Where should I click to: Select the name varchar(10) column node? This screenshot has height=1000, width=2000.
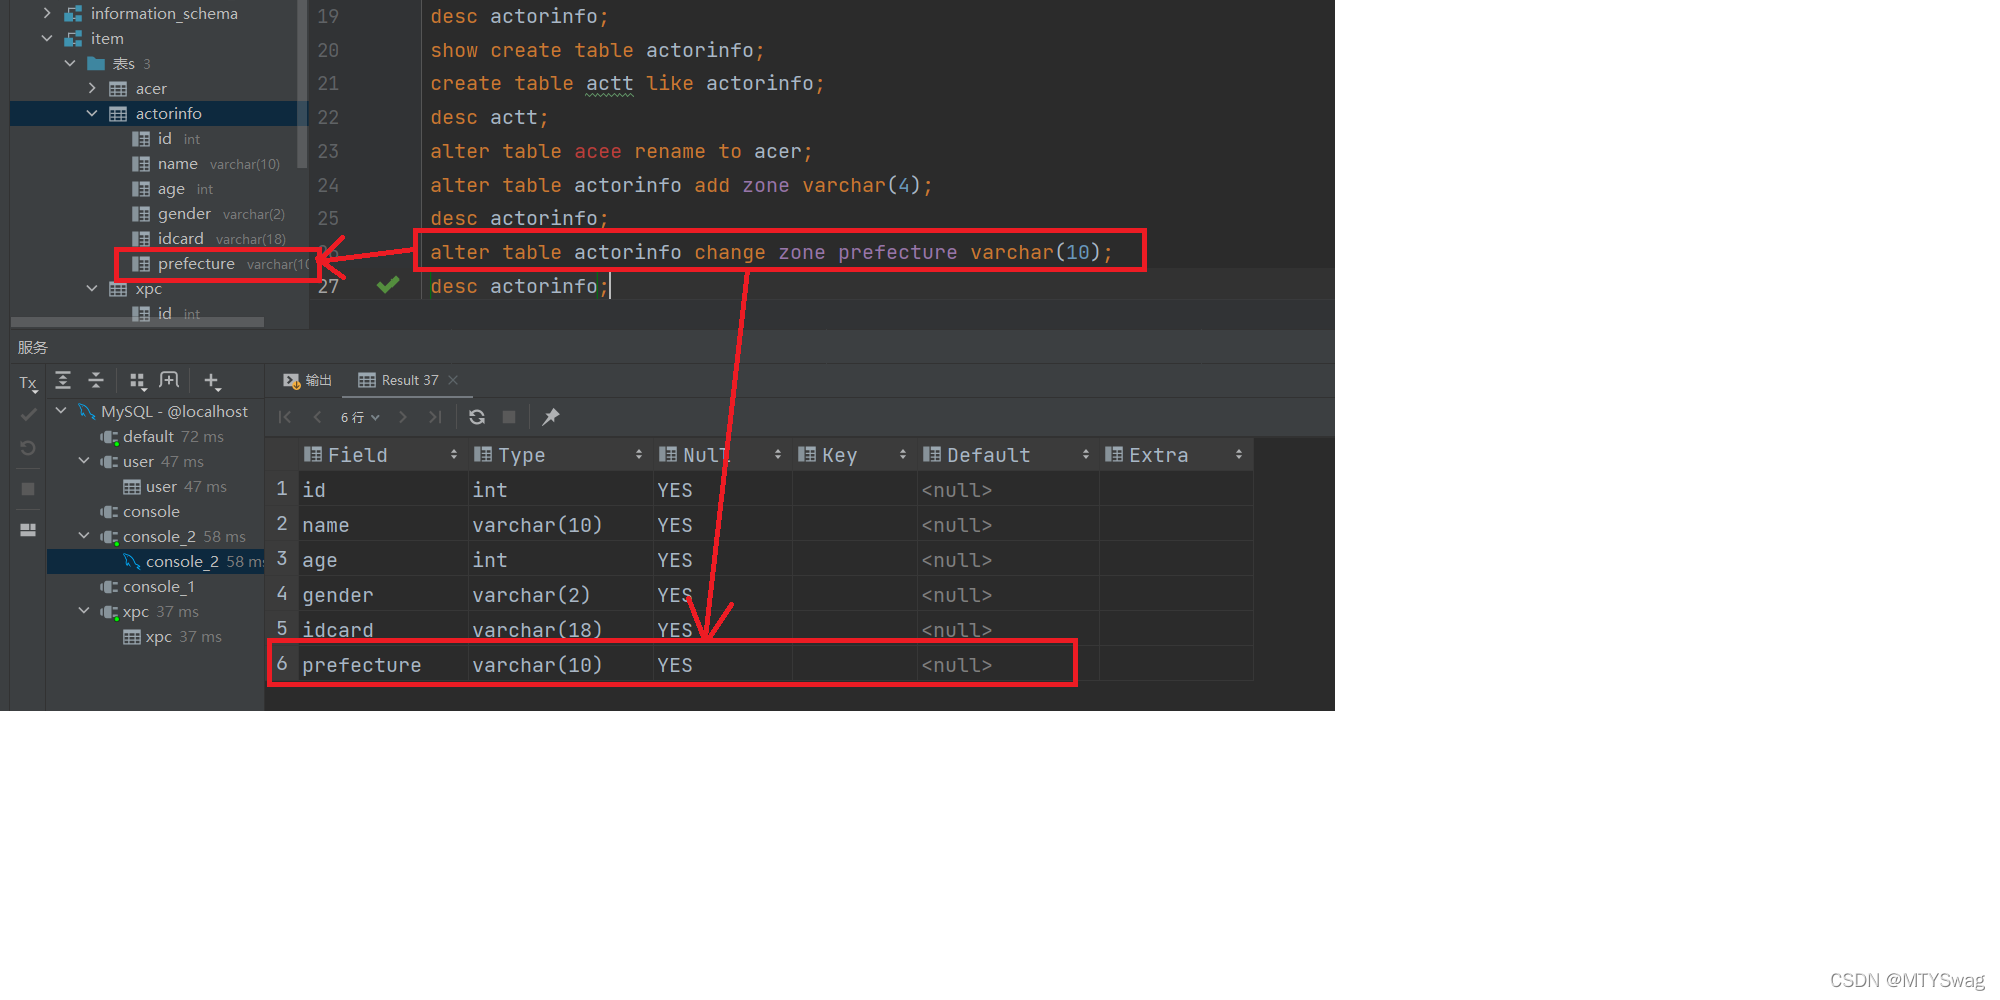tap(206, 163)
